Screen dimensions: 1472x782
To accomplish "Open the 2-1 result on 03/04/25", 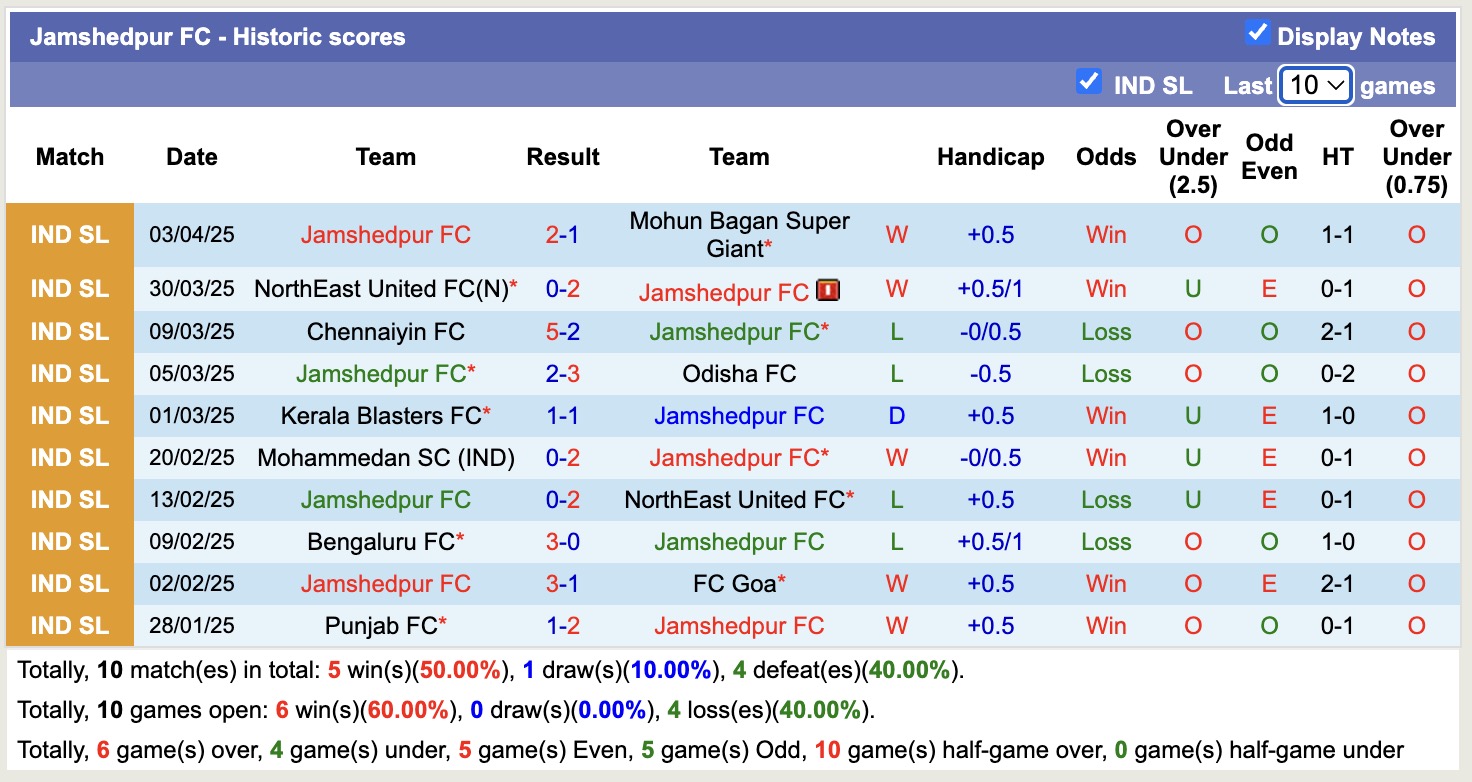I will point(563,235).
